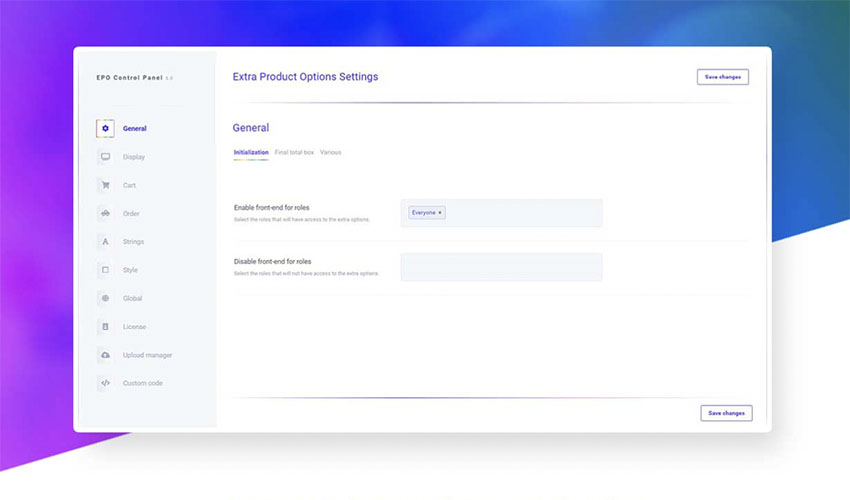Image resolution: width=850 pixels, height=500 pixels.
Task: Remove the Everyone role tag
Action: 440,213
